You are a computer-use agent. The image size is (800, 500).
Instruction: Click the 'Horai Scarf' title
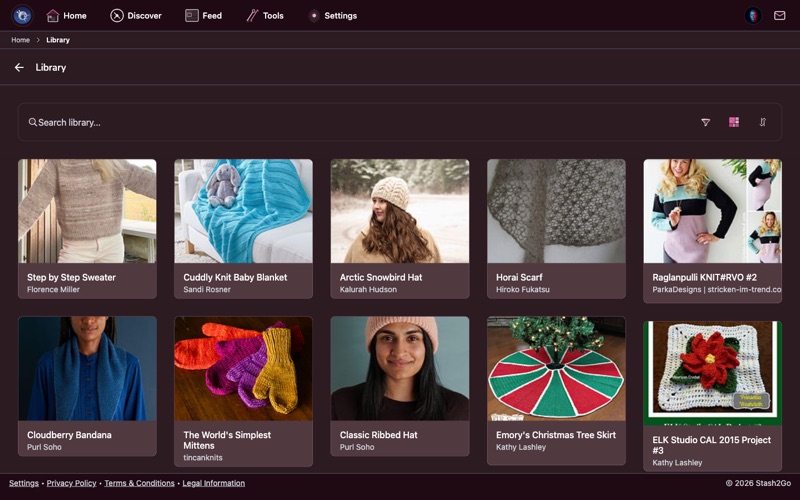pyautogui.click(x=519, y=278)
